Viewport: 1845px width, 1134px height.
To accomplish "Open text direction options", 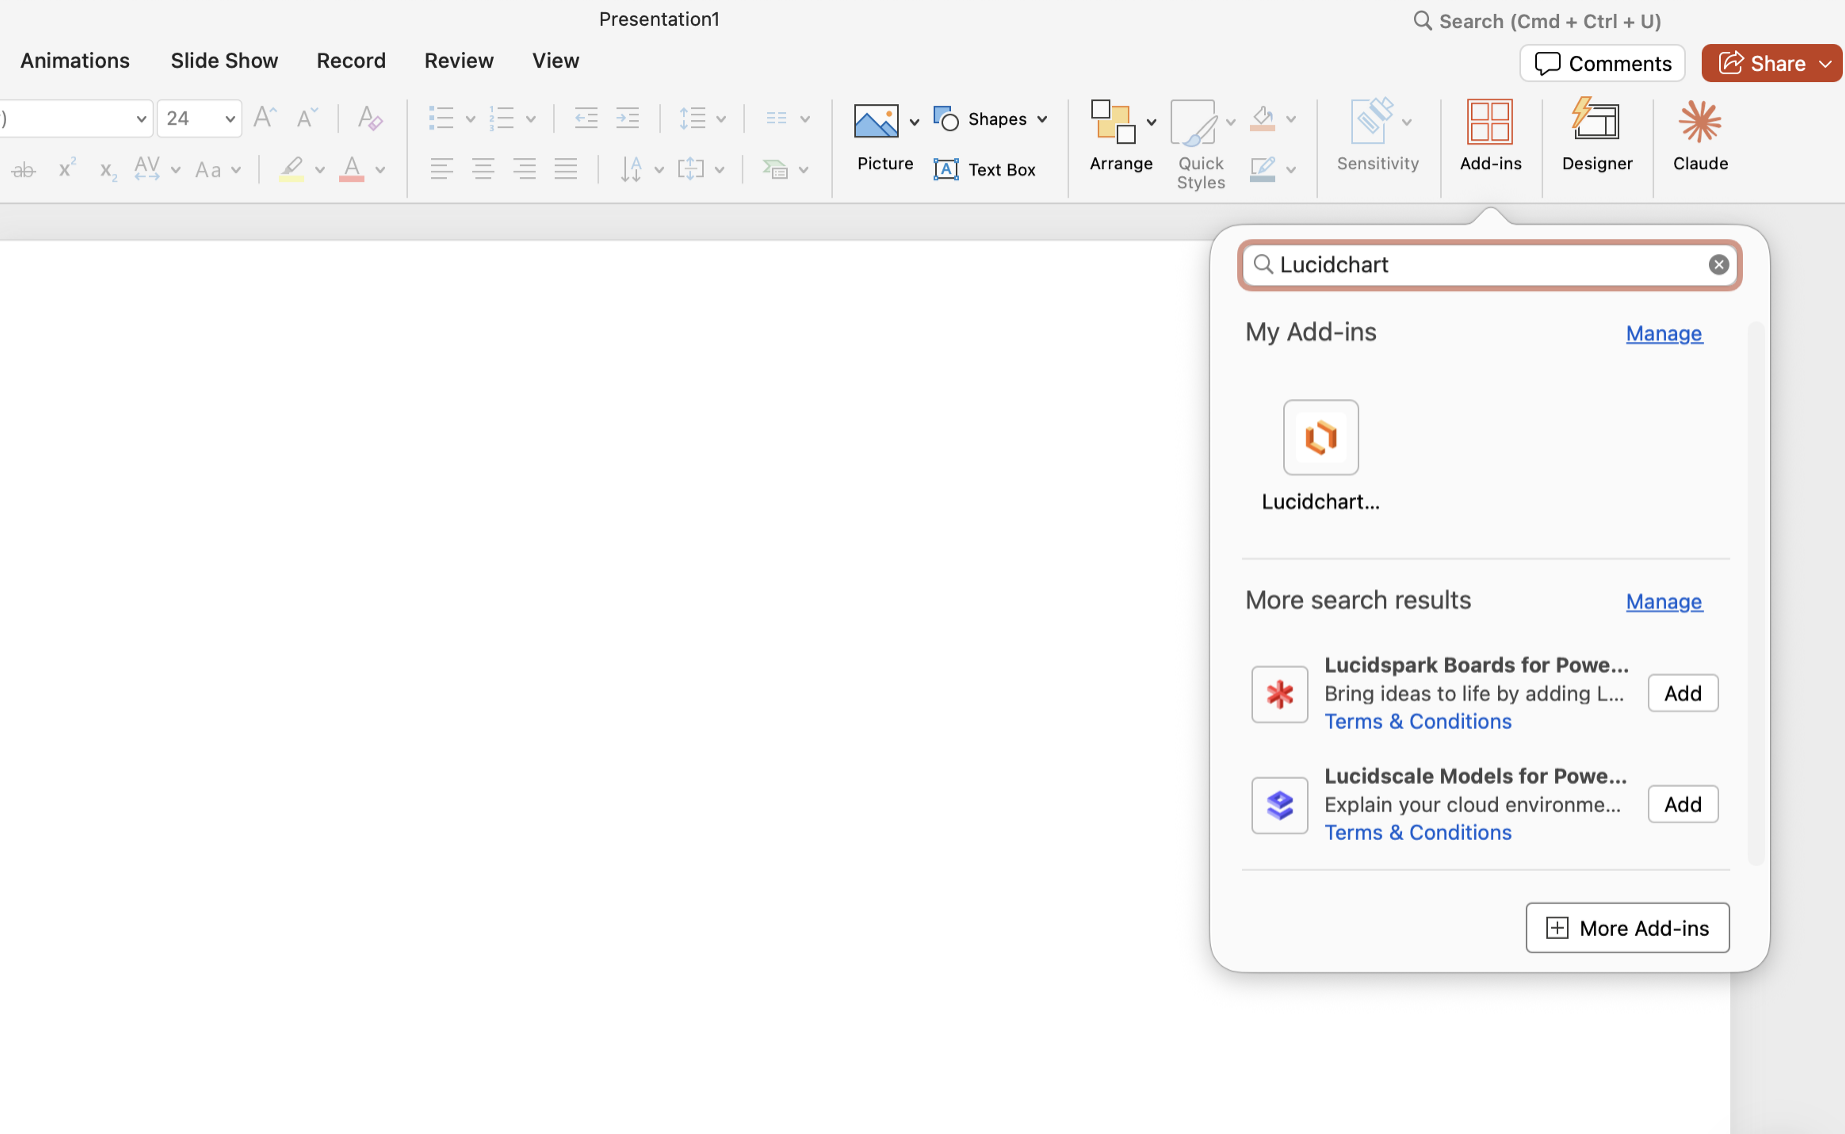I will [641, 169].
